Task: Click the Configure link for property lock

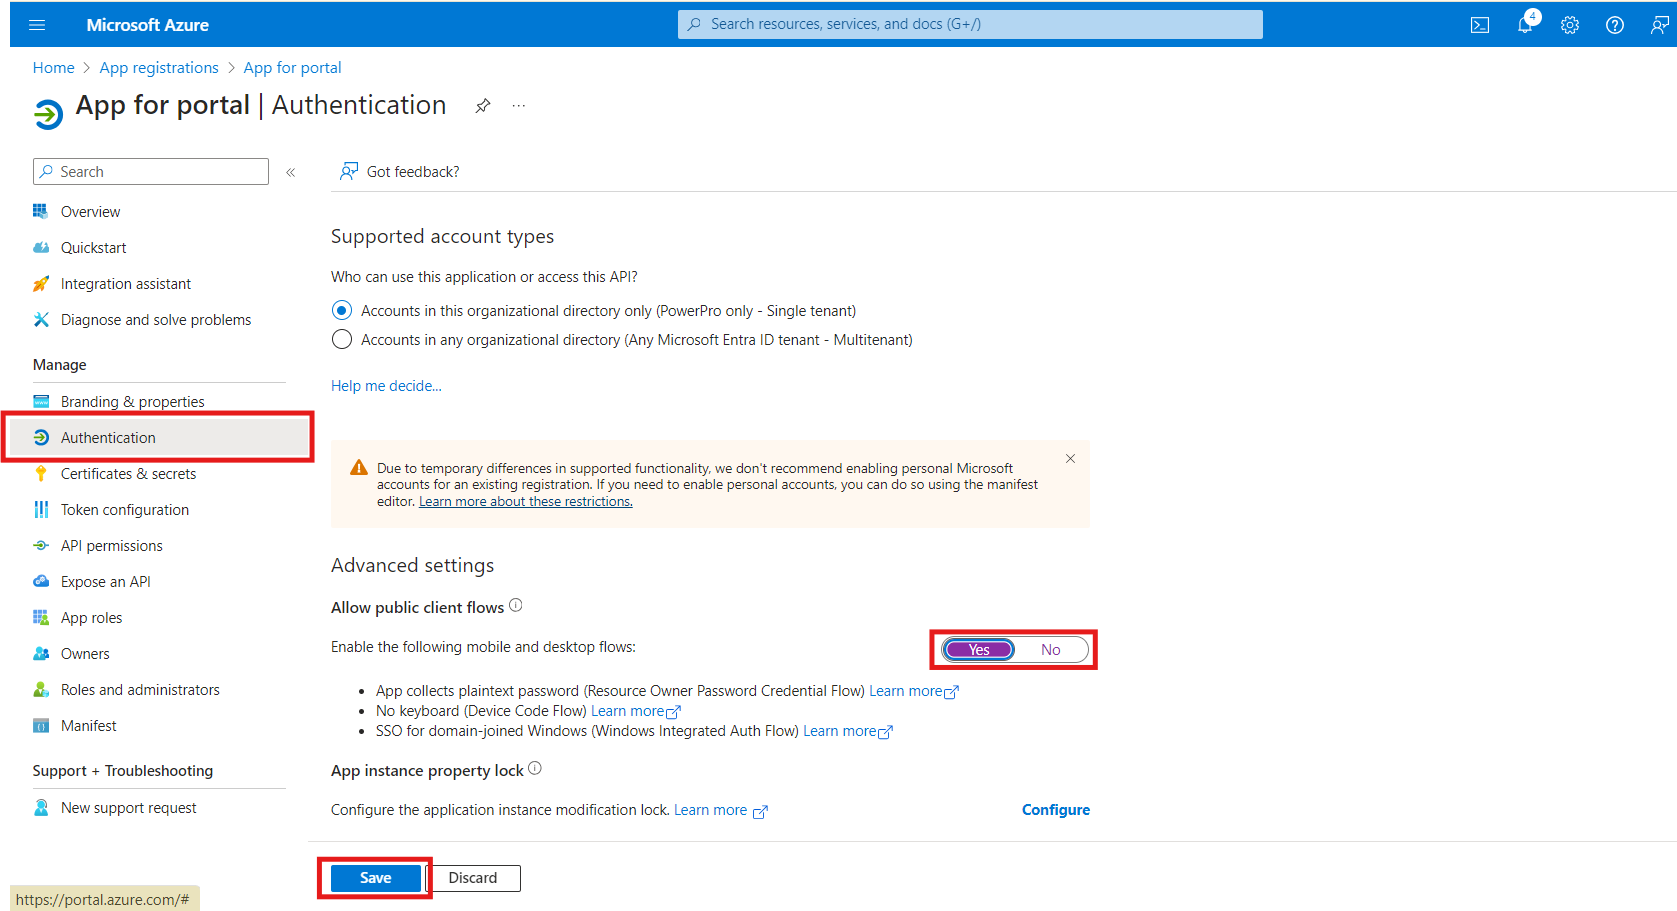Action: pos(1055,810)
